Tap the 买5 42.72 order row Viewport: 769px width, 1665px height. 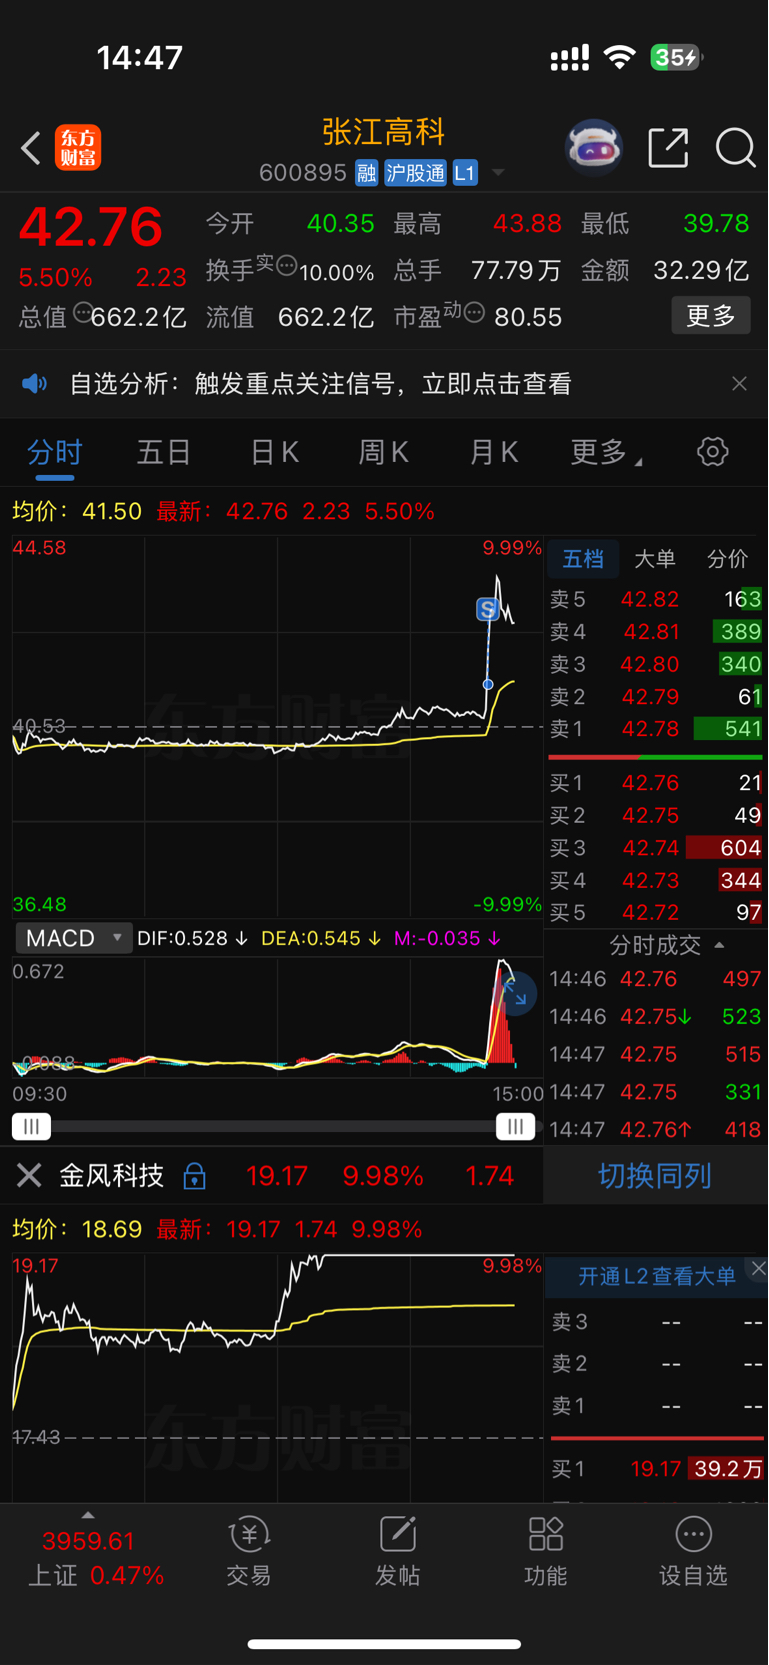656,913
